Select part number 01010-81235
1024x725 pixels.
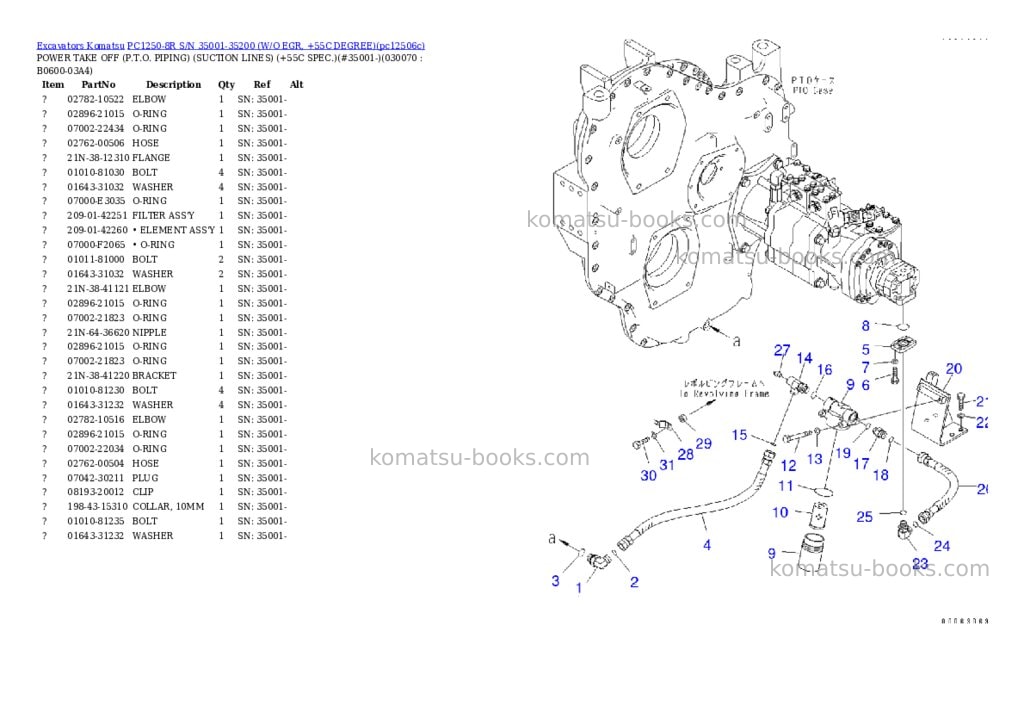[95, 521]
